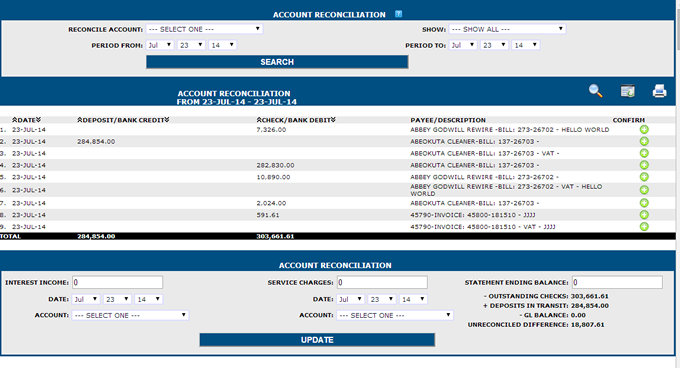Screen dimensions: 680x368
Task: Open the Show filter dropdown
Action: [507, 29]
